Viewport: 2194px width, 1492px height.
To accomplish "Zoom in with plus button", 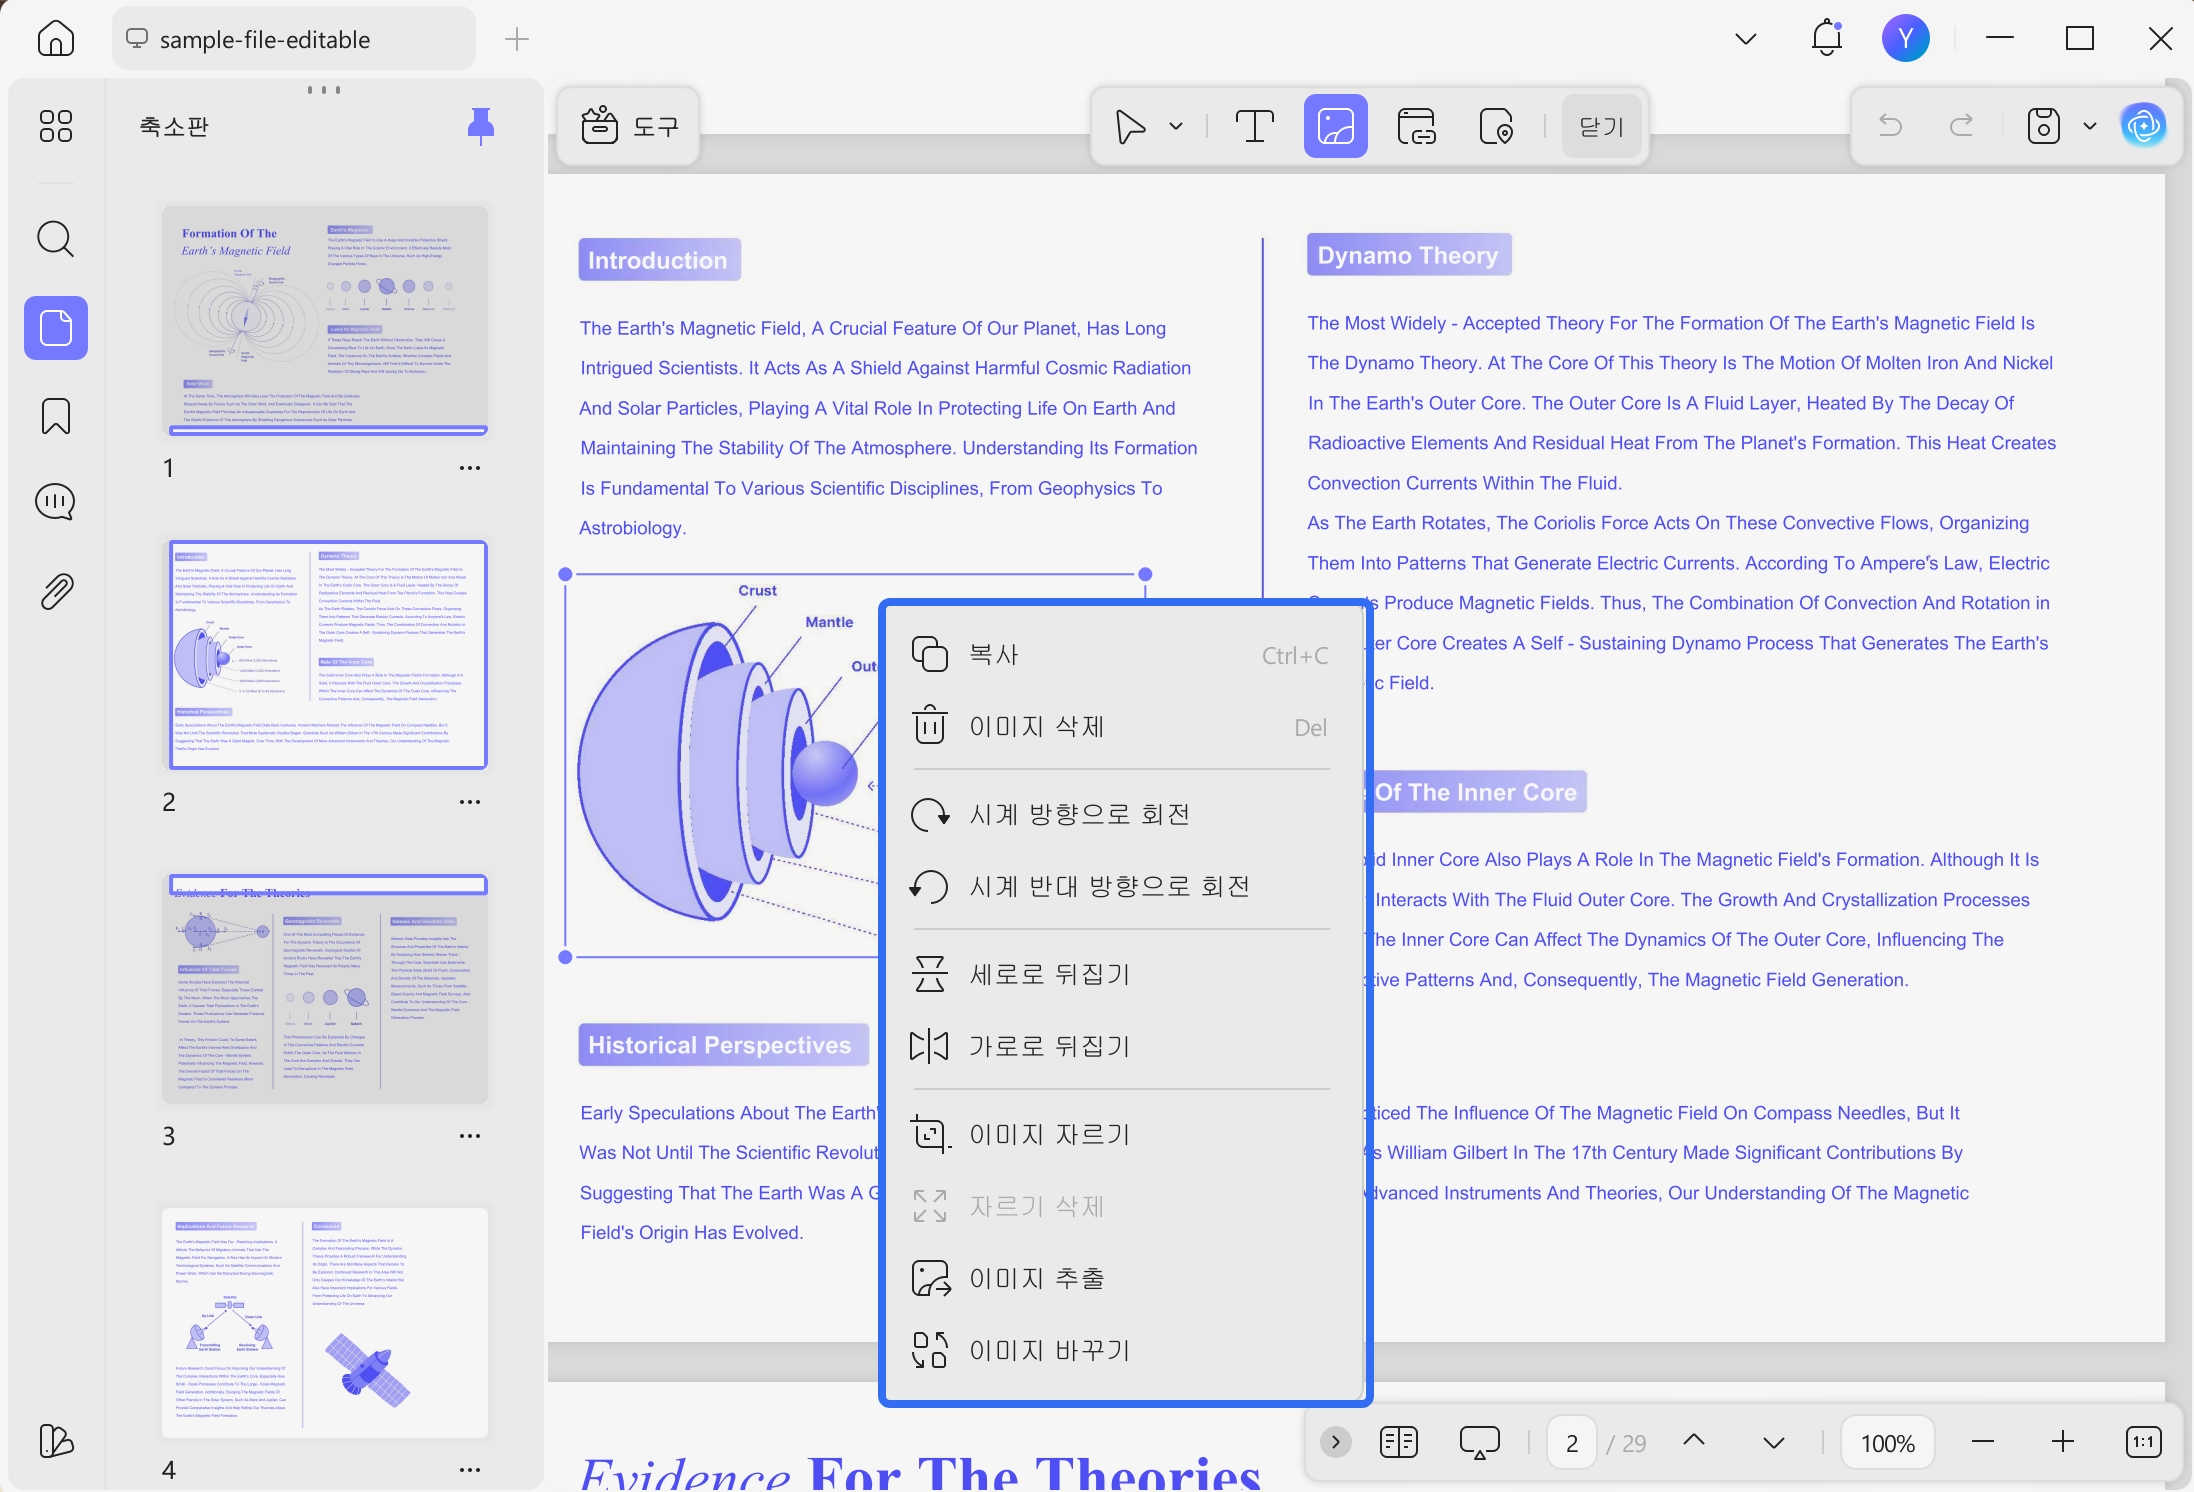I will click(x=2063, y=1442).
